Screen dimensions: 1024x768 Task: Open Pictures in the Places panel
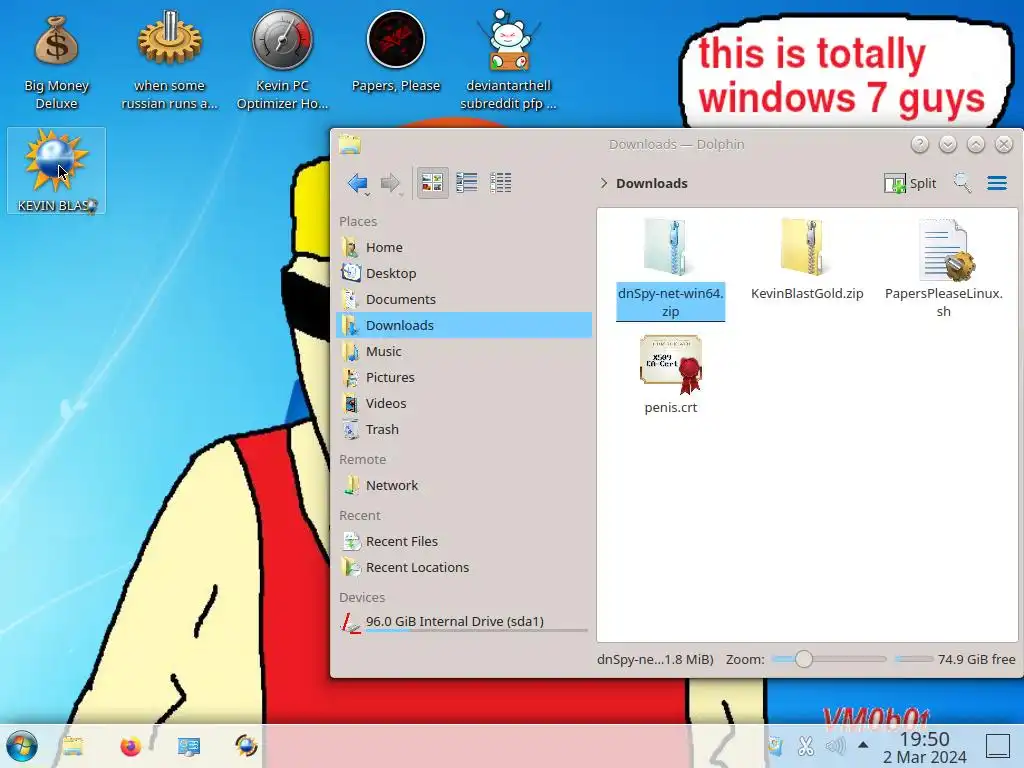tap(464, 377)
